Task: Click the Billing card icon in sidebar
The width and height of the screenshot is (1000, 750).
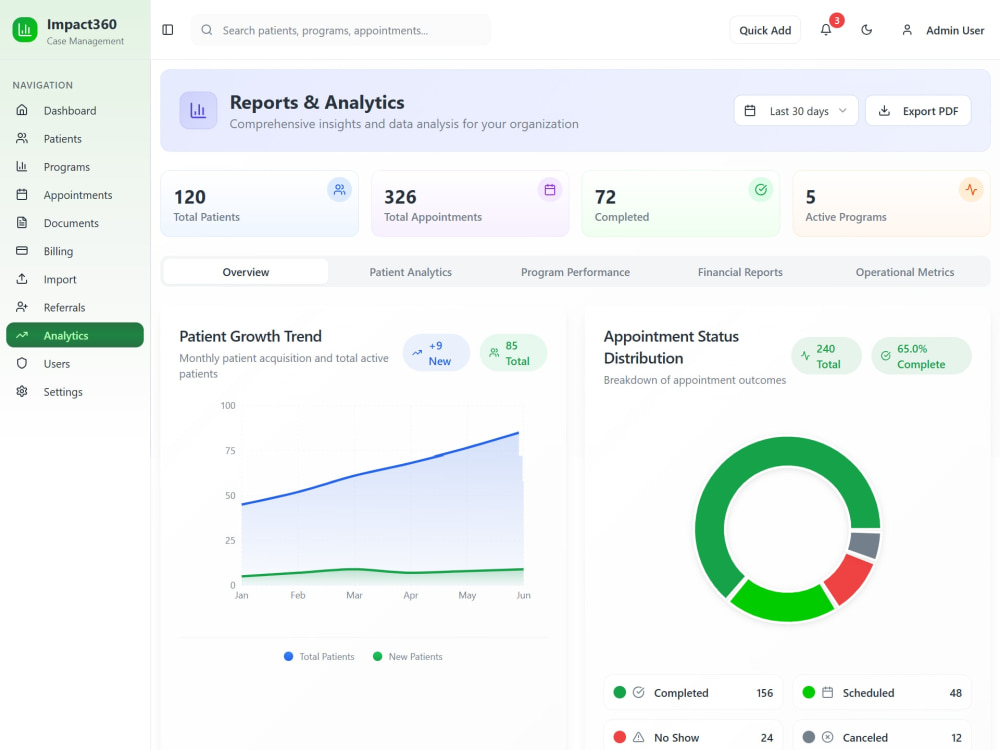Action: coord(22,250)
